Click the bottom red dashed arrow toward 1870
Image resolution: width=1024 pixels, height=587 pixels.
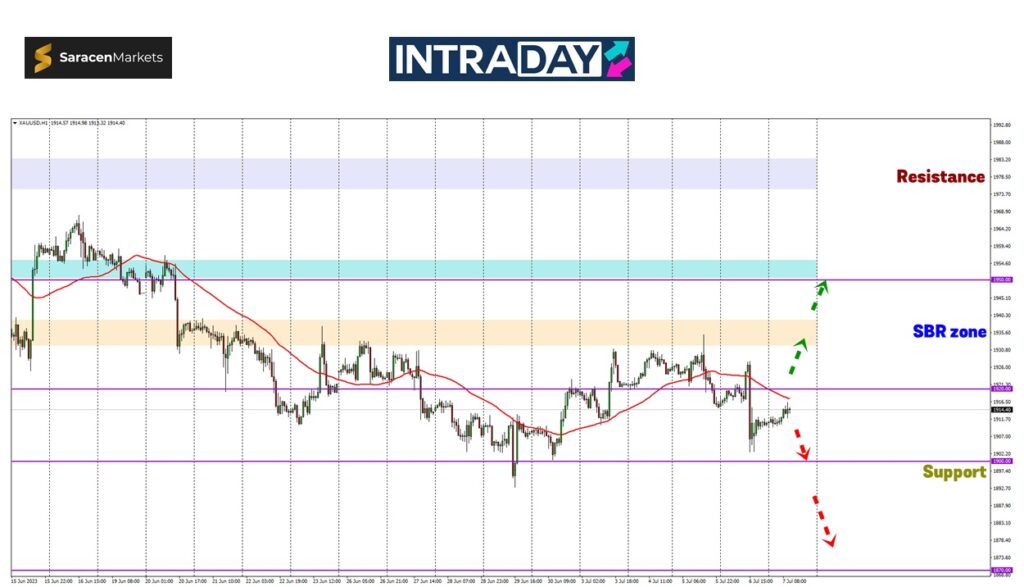[823, 520]
